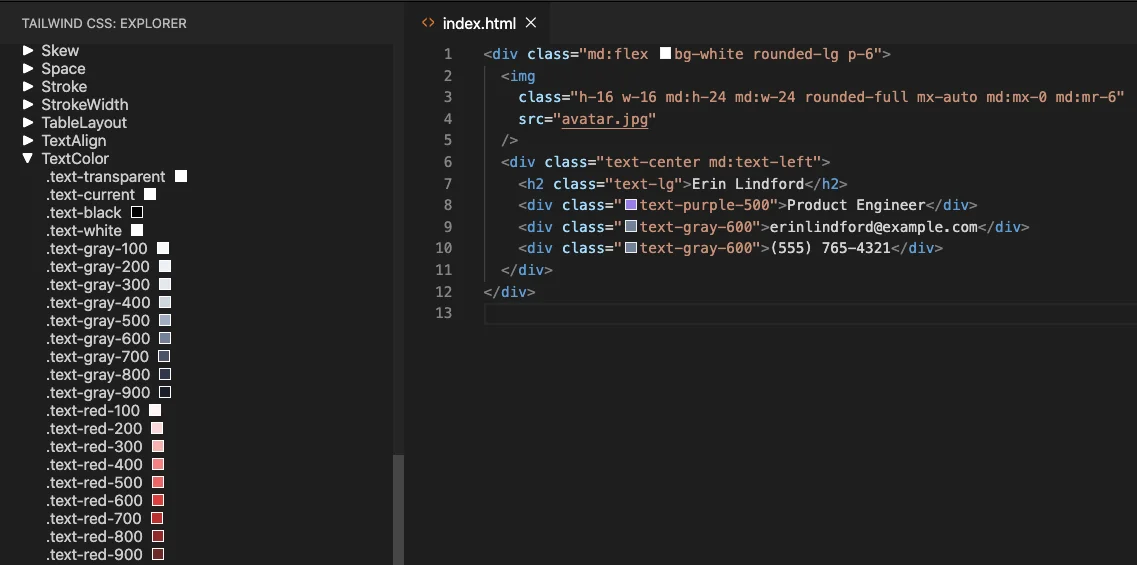Expand the Space category
Viewport: 1137px width, 565px height.
pos(28,69)
